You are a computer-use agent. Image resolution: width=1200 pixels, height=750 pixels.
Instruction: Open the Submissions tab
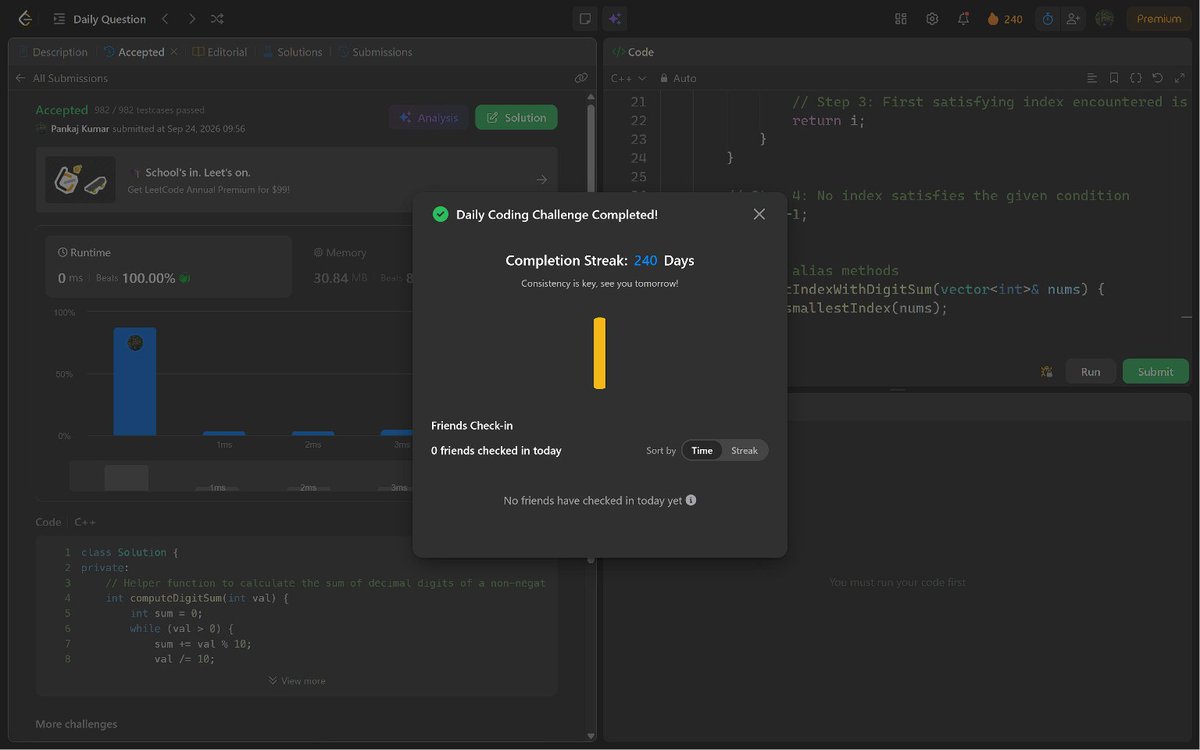pyautogui.click(x=375, y=52)
